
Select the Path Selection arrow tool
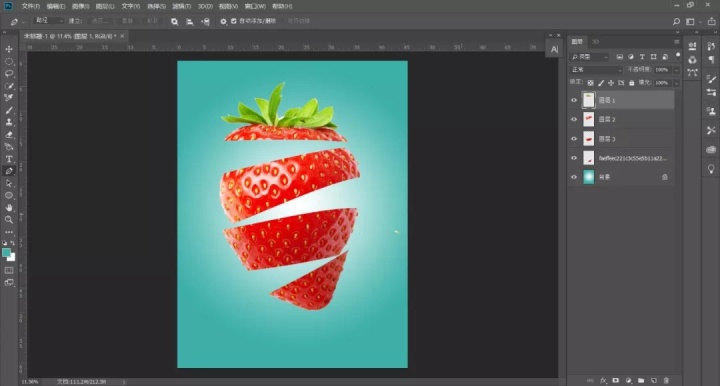(9, 183)
